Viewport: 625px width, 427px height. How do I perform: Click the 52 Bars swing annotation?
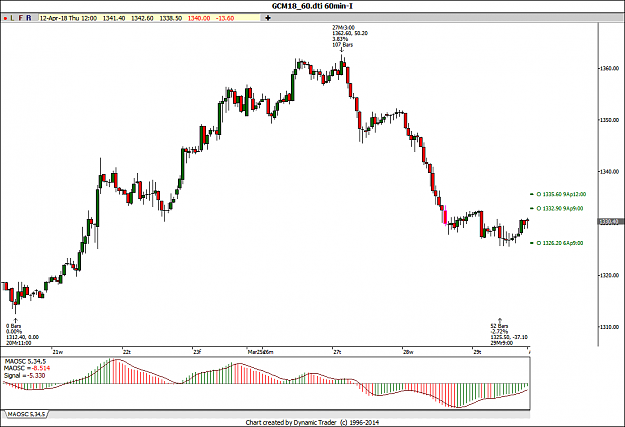click(x=509, y=334)
